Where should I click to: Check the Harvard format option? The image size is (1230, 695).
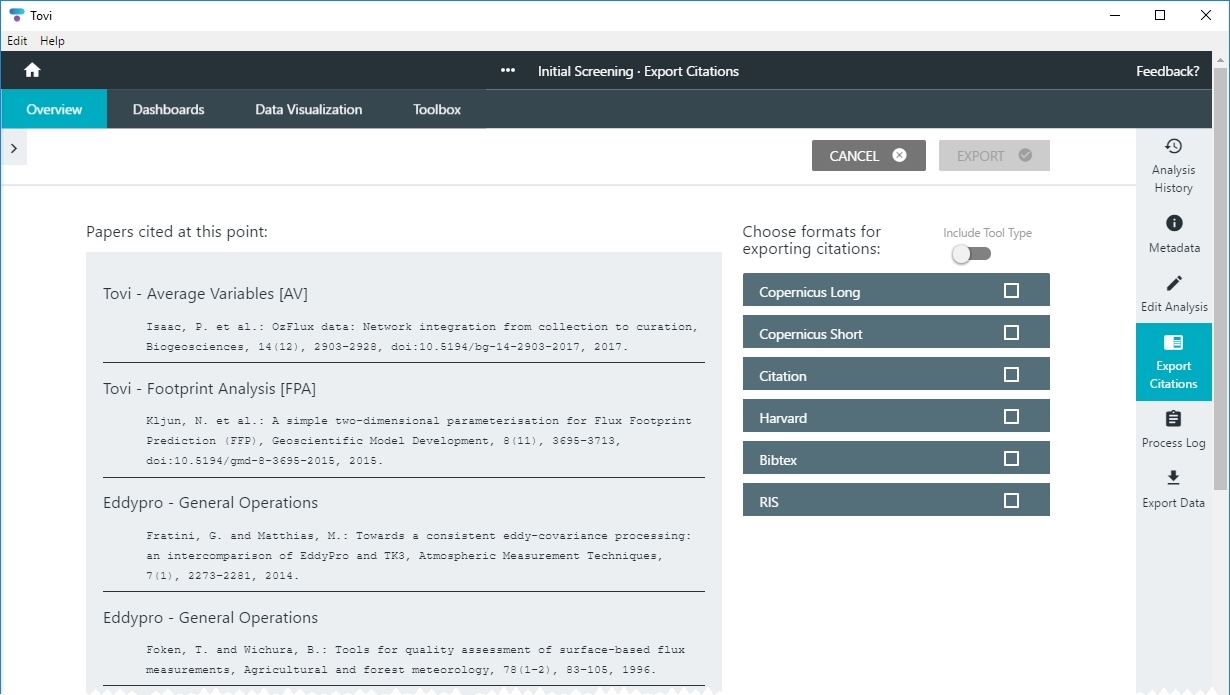[x=1011, y=417]
